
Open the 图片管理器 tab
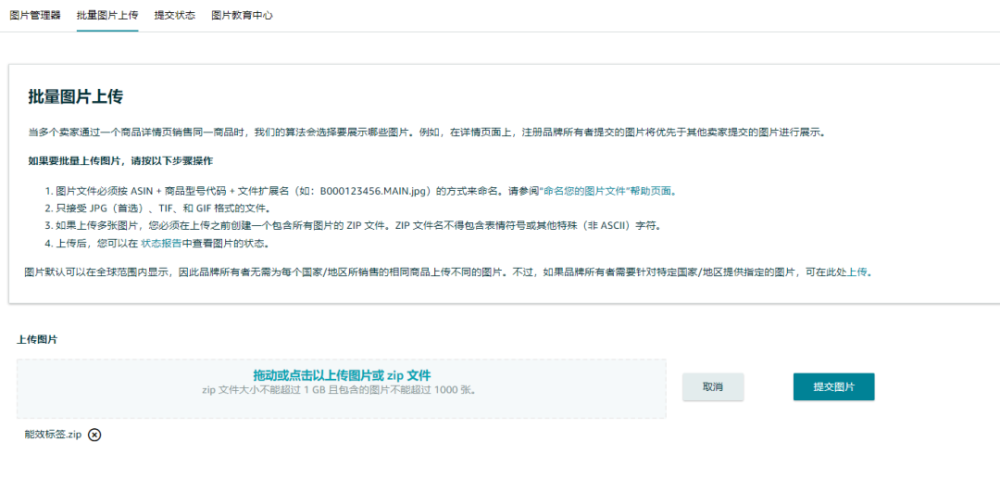(36, 15)
